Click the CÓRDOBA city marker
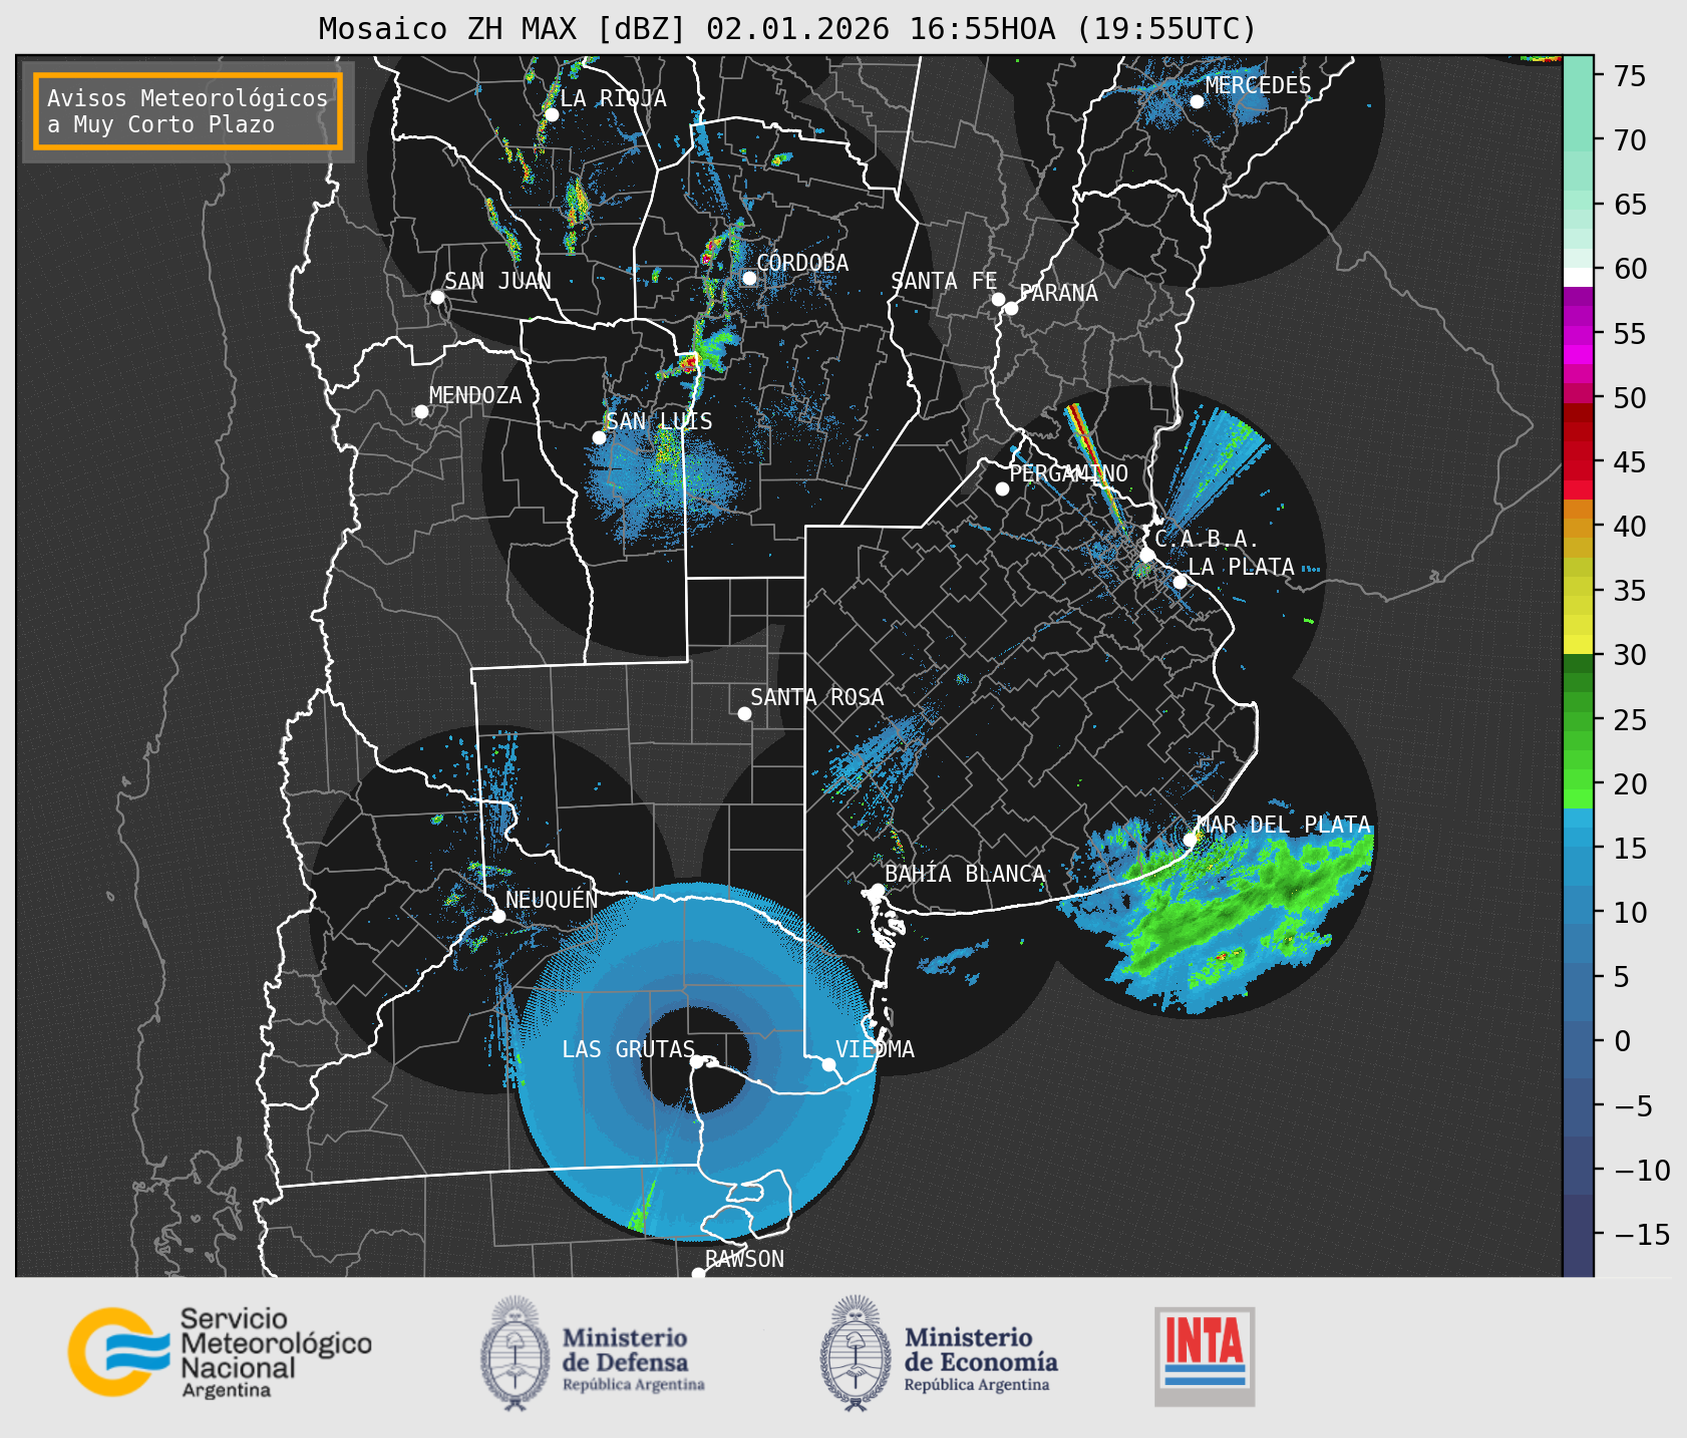The height and width of the screenshot is (1438, 1687). 749,278
